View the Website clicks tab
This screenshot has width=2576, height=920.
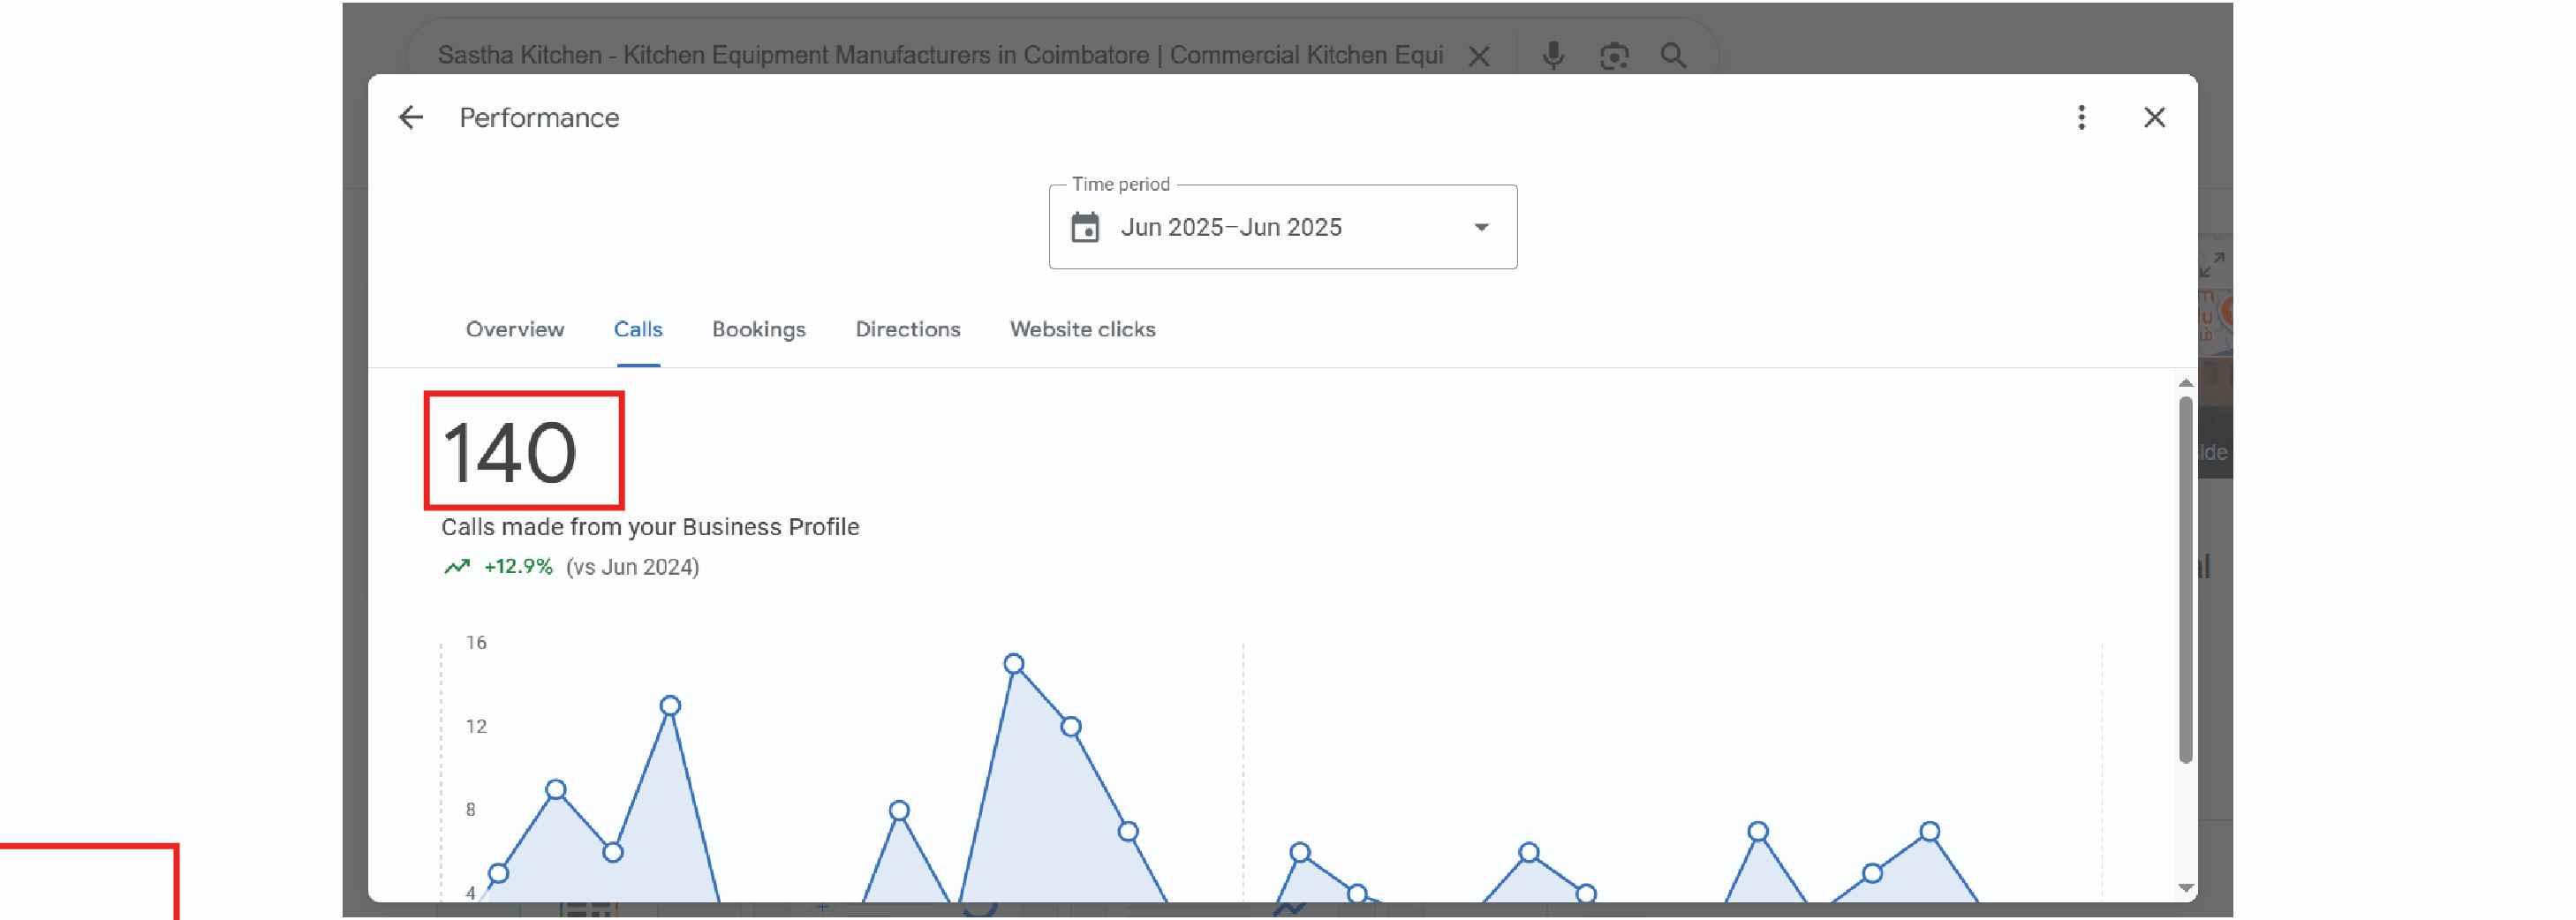coord(1082,329)
